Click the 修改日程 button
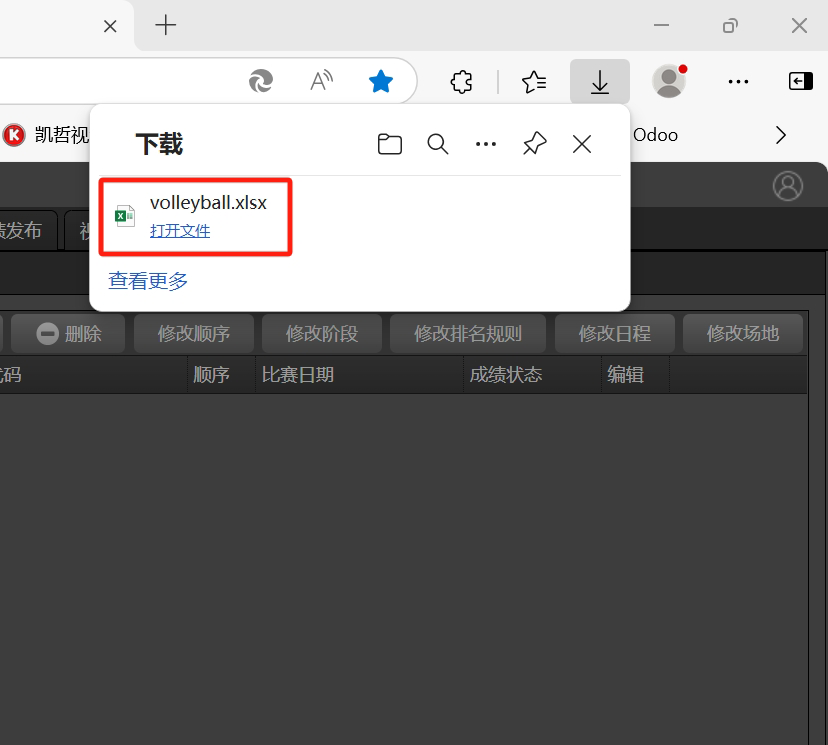 [x=614, y=334]
